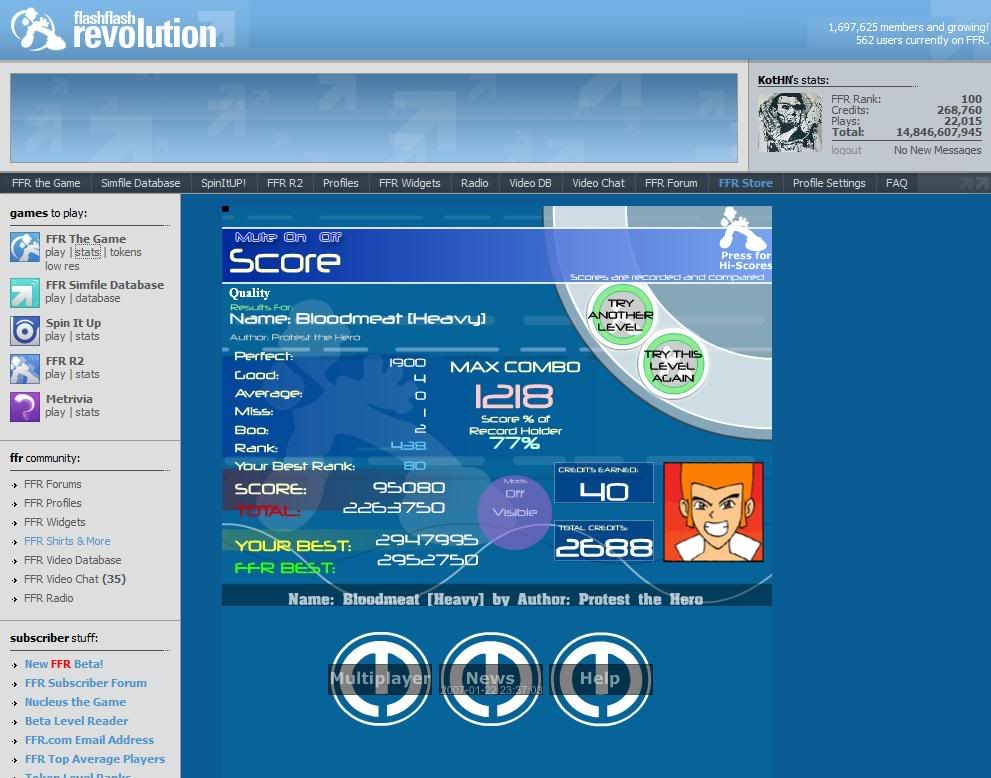991x778 pixels.
Task: Click the Spin It Up icon
Action: tap(25, 330)
